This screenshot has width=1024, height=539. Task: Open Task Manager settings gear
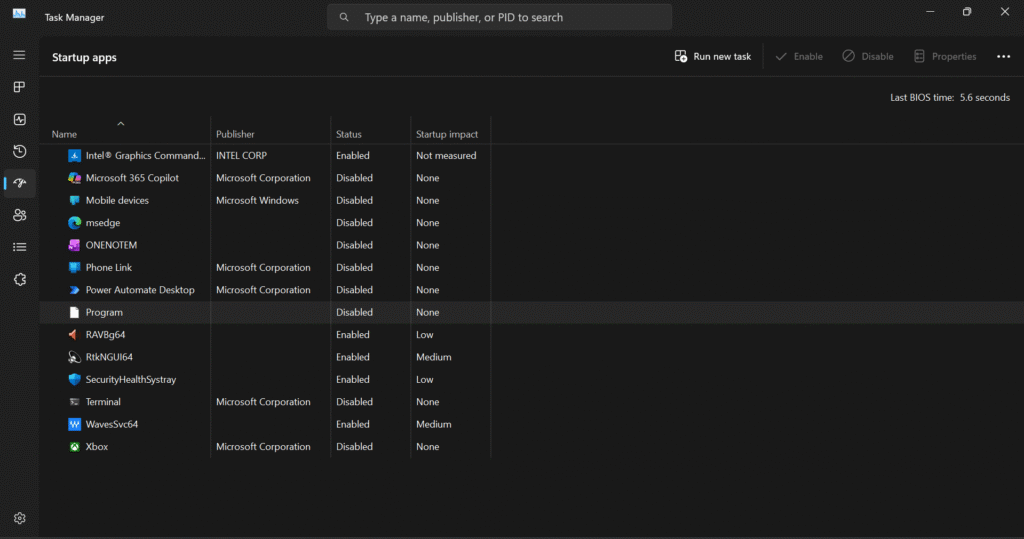(x=19, y=518)
